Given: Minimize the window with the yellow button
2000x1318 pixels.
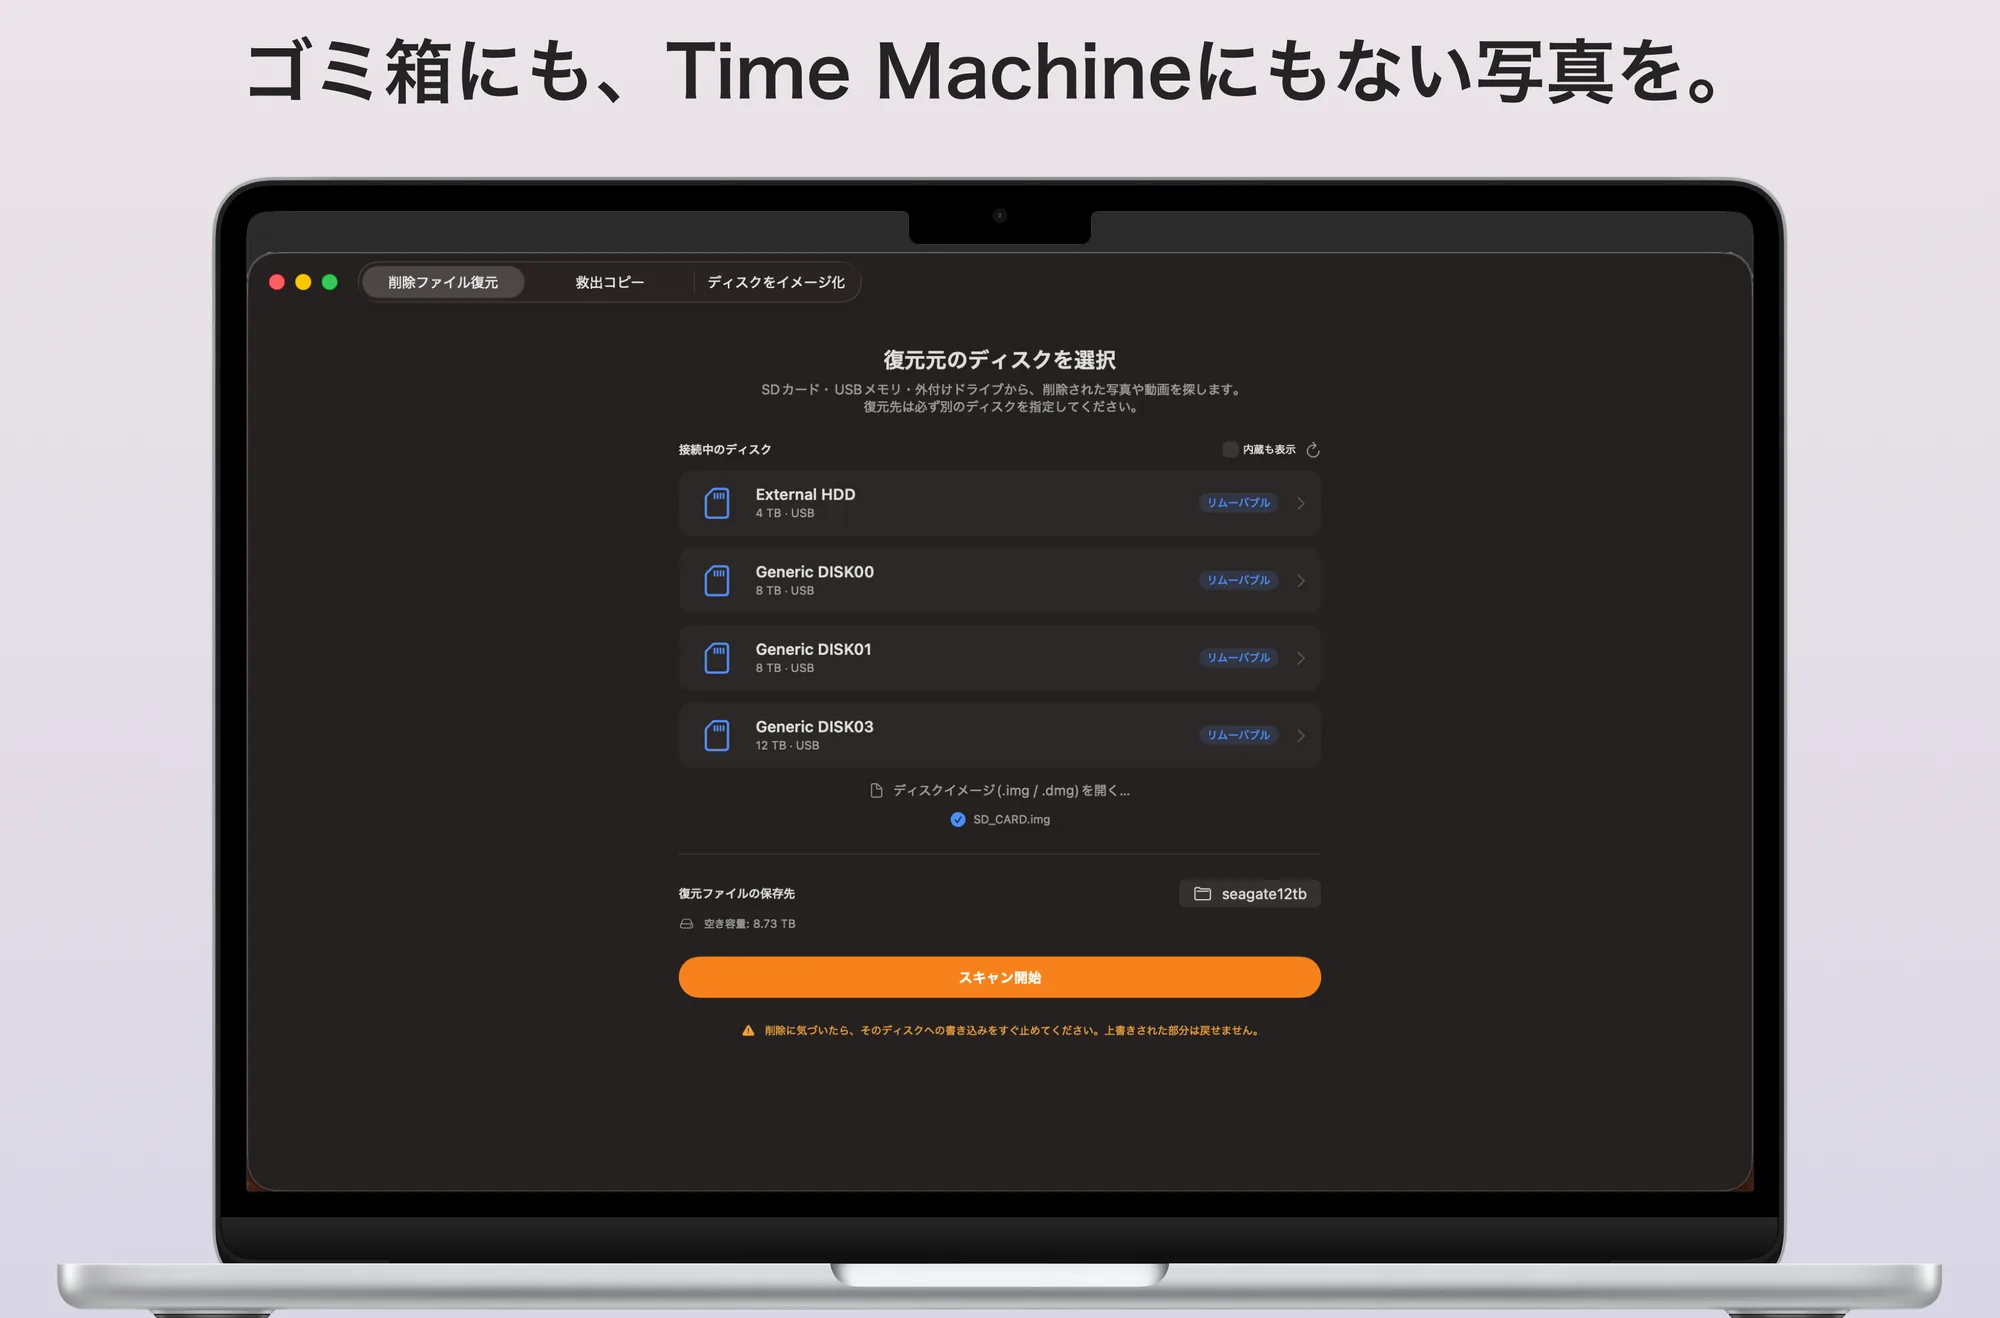Looking at the screenshot, I should click(x=303, y=282).
